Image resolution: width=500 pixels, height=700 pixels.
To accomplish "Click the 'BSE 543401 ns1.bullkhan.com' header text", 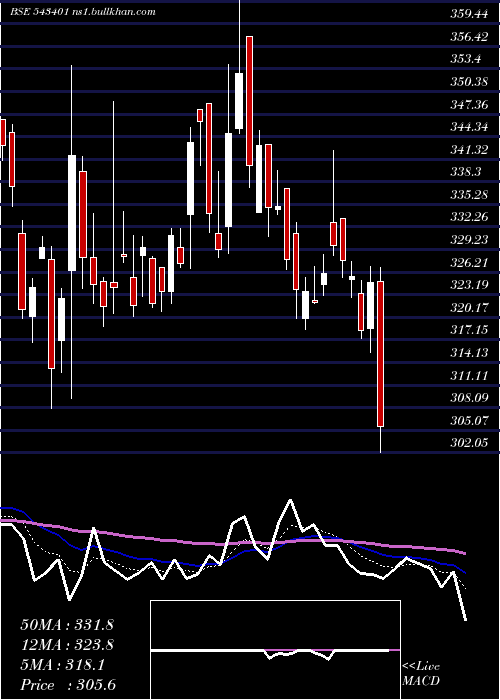I will tap(83, 12).
